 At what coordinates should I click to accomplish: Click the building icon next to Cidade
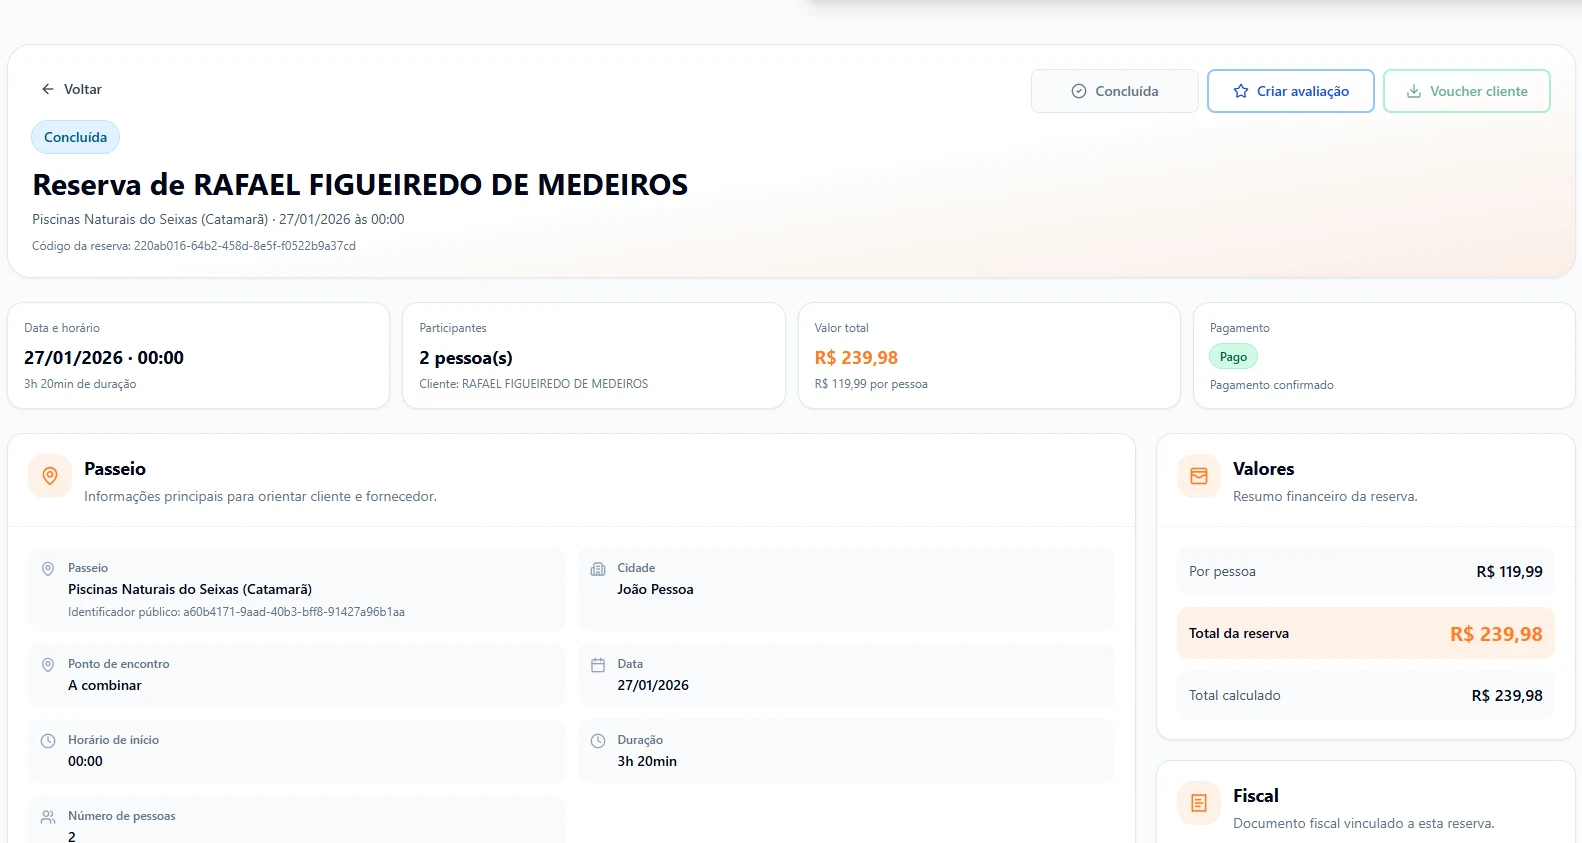[x=598, y=569]
